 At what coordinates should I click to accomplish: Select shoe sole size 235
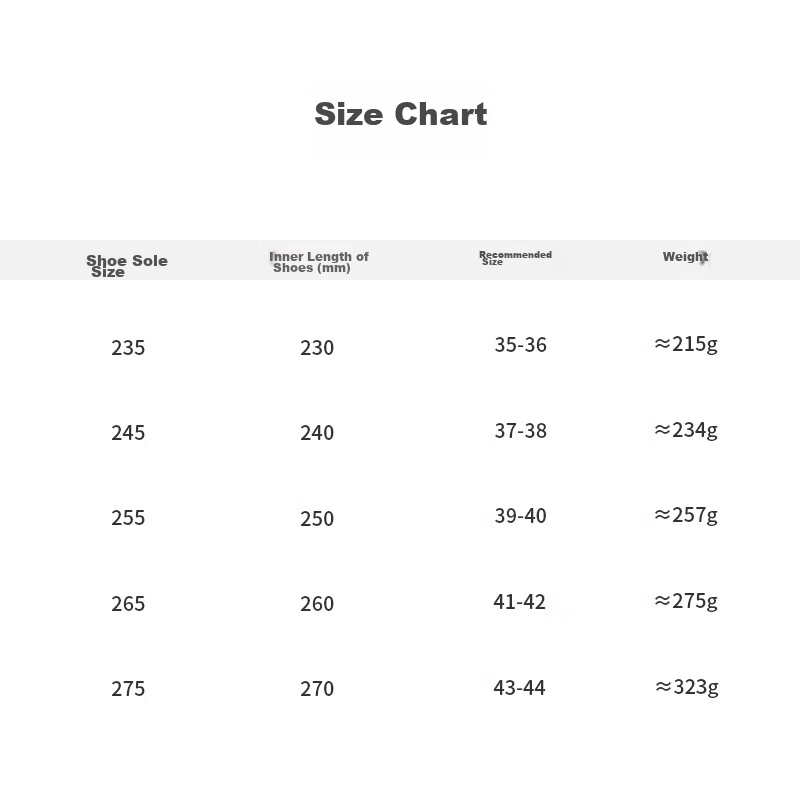coord(128,348)
